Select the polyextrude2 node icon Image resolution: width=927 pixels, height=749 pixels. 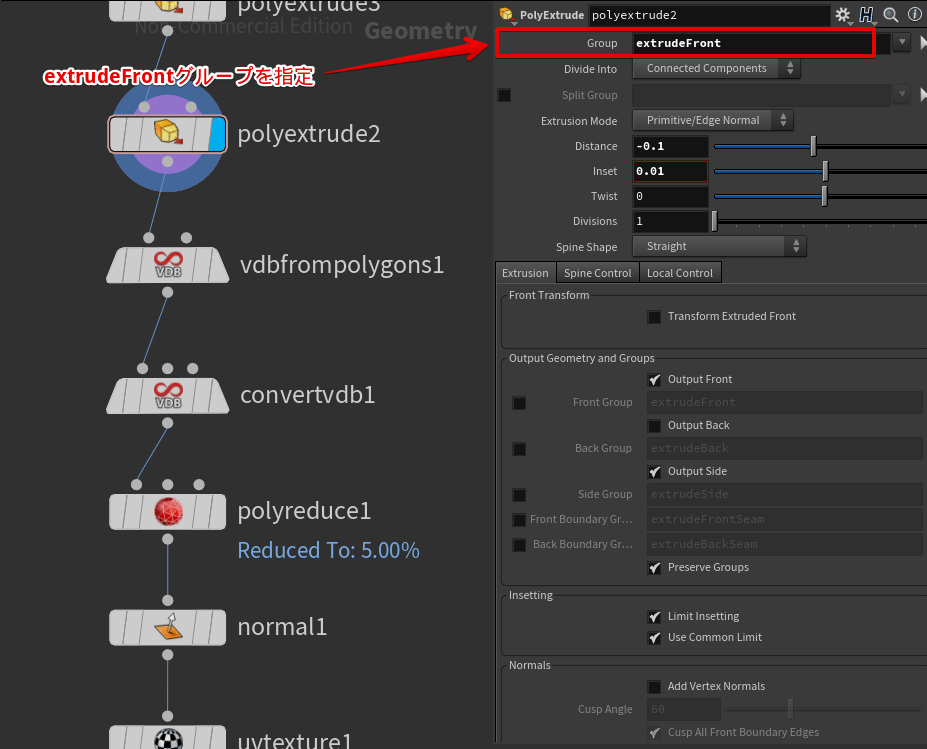pos(168,132)
